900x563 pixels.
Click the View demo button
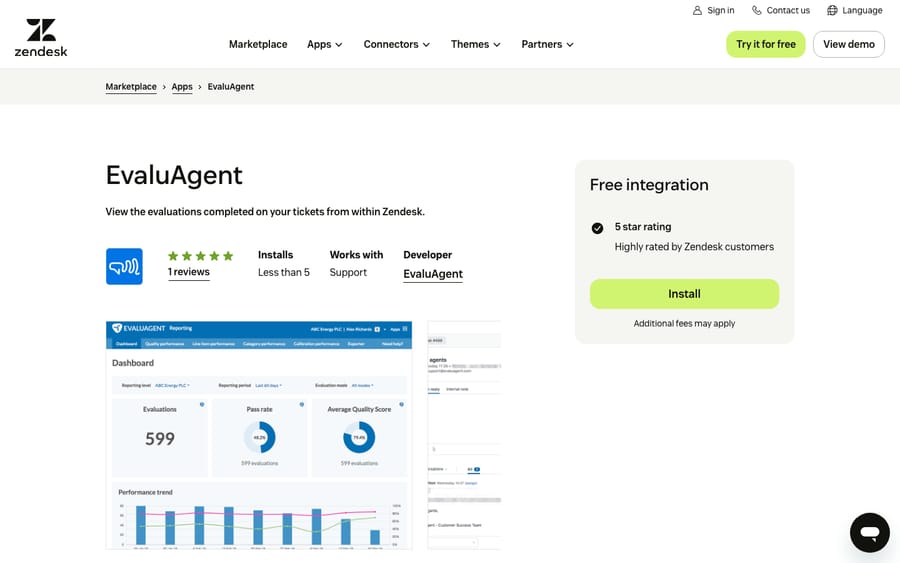coord(848,44)
